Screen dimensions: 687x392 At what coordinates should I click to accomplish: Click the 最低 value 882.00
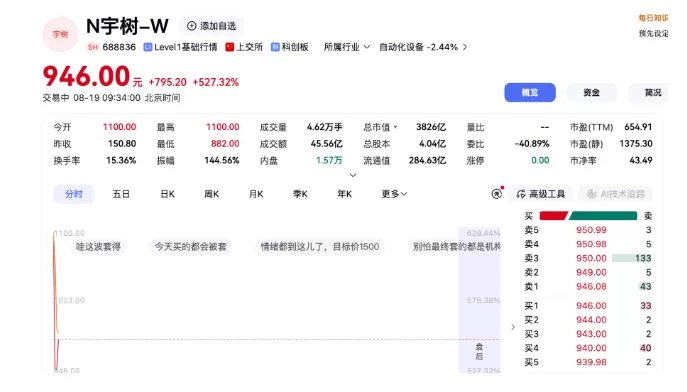click(x=225, y=144)
